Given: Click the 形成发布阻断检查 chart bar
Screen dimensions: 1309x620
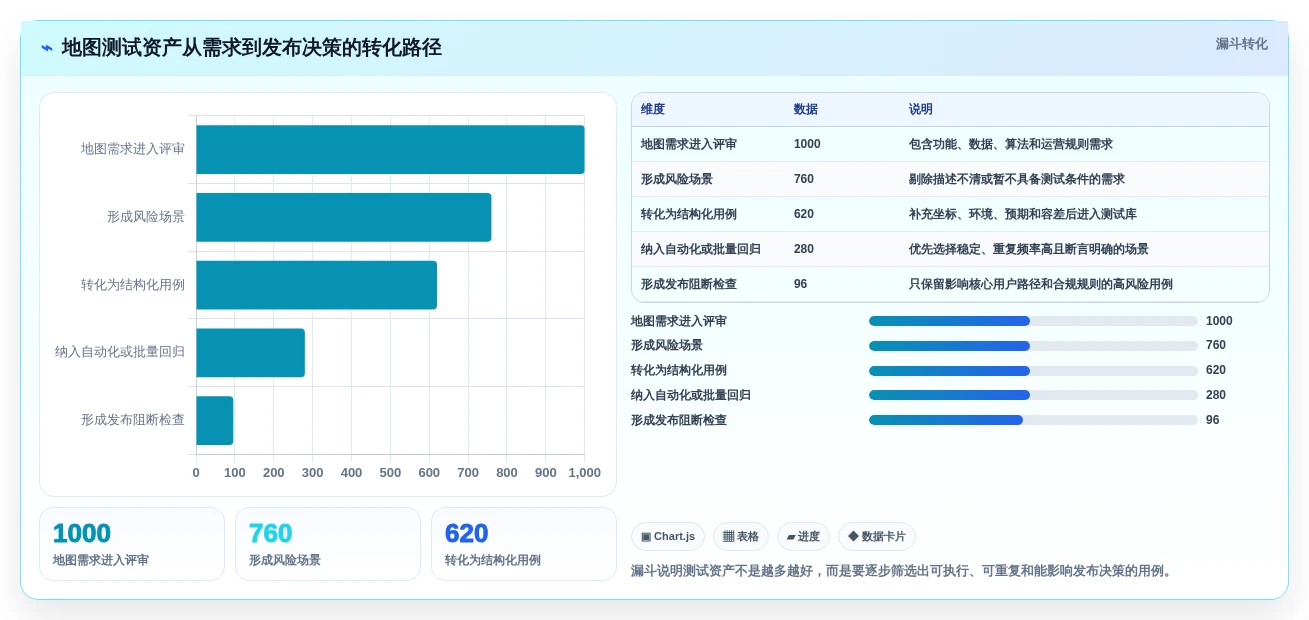Looking at the screenshot, I should tap(214, 420).
